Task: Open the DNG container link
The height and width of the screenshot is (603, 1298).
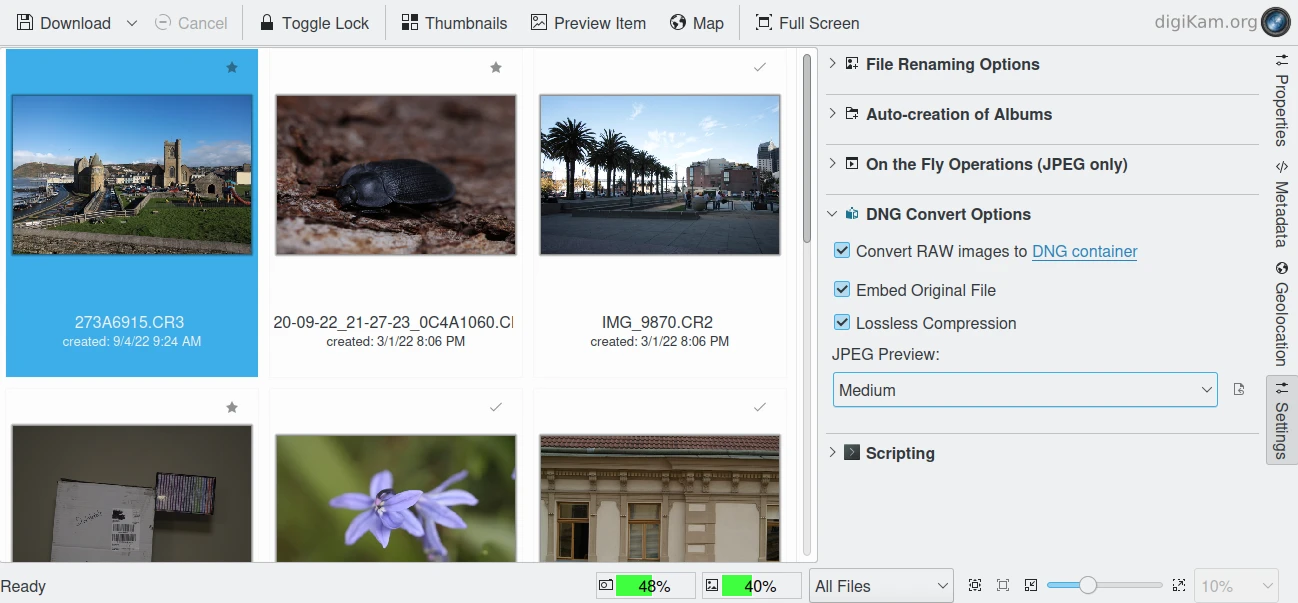Action: (x=1084, y=252)
